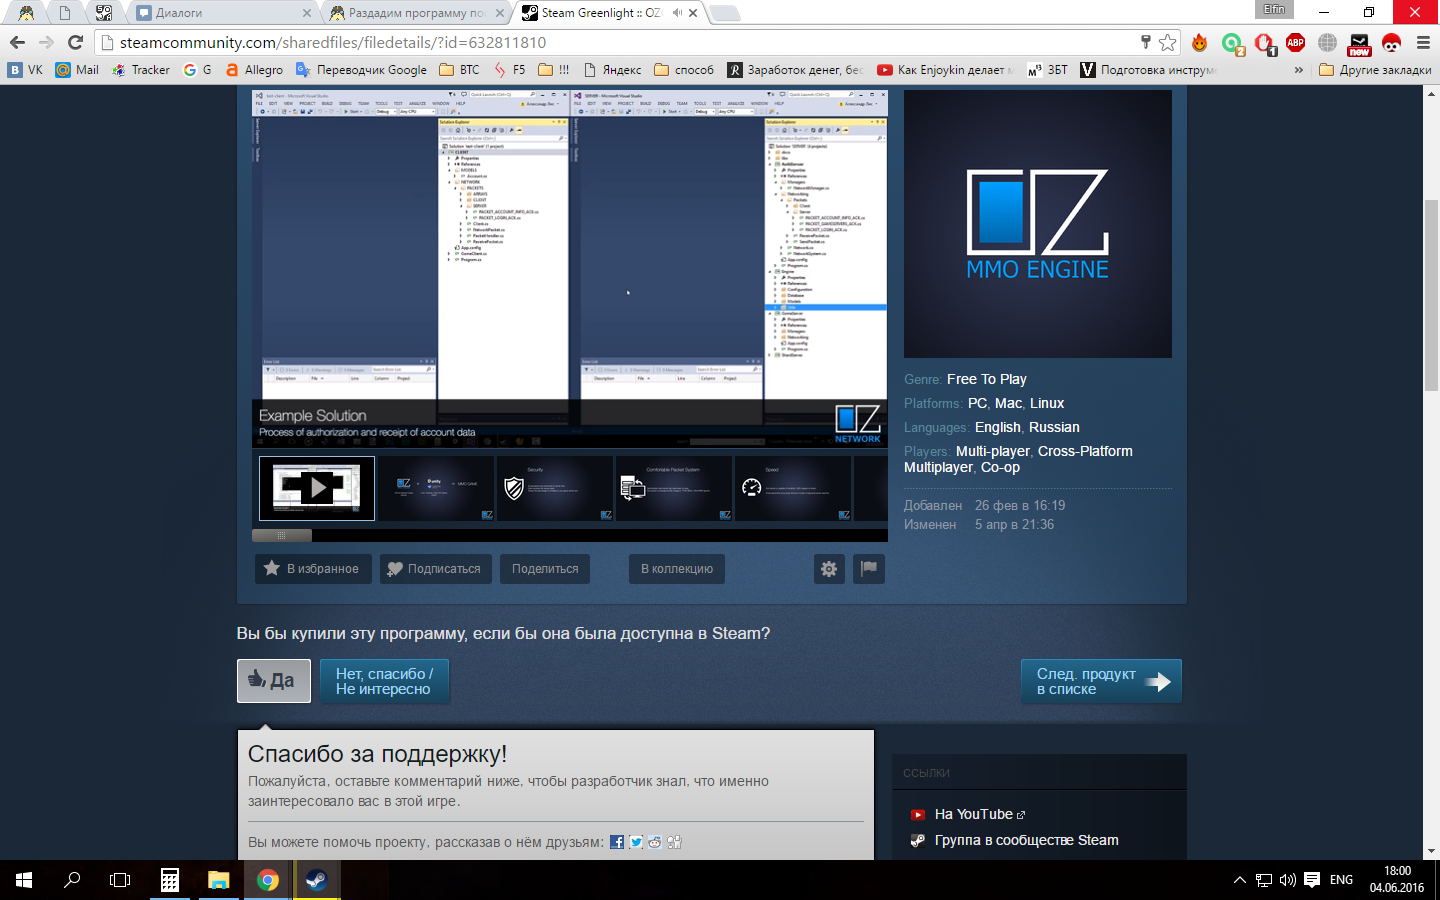1440x900 pixels.
Task: Open the Mail bookmark
Action: [x=77, y=70]
